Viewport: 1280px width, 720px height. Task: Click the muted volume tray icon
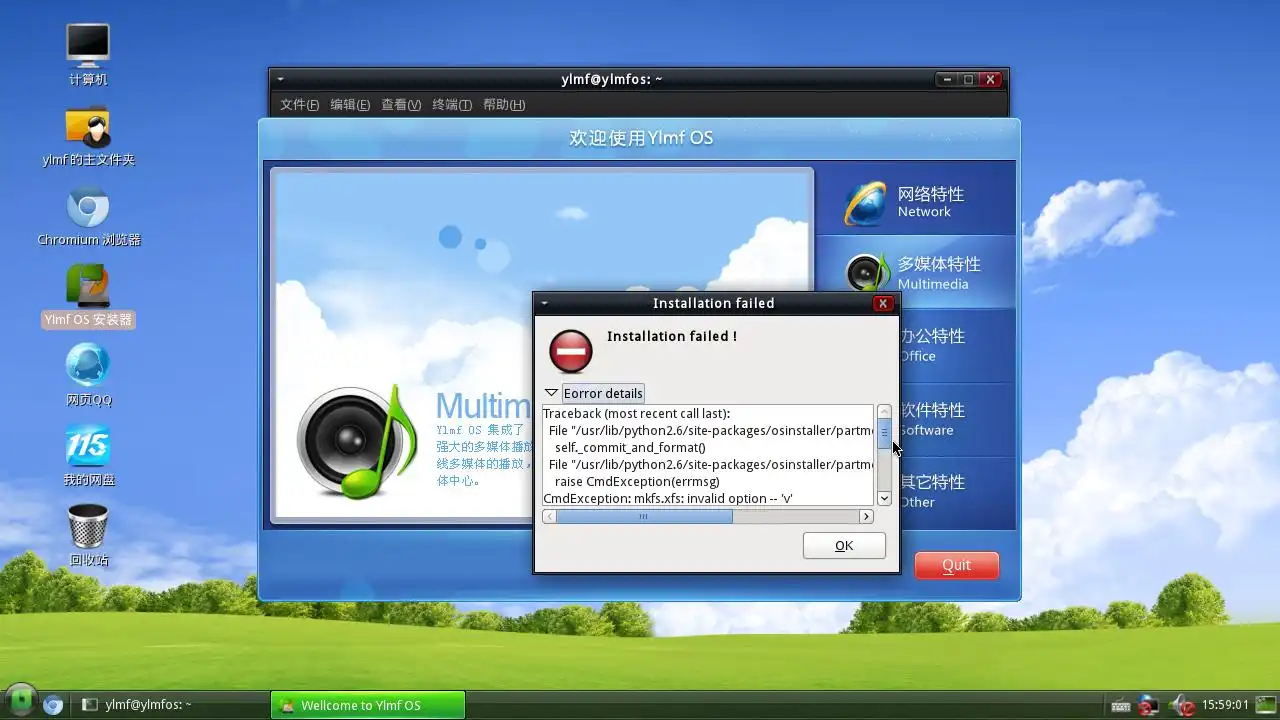[x=1182, y=705]
